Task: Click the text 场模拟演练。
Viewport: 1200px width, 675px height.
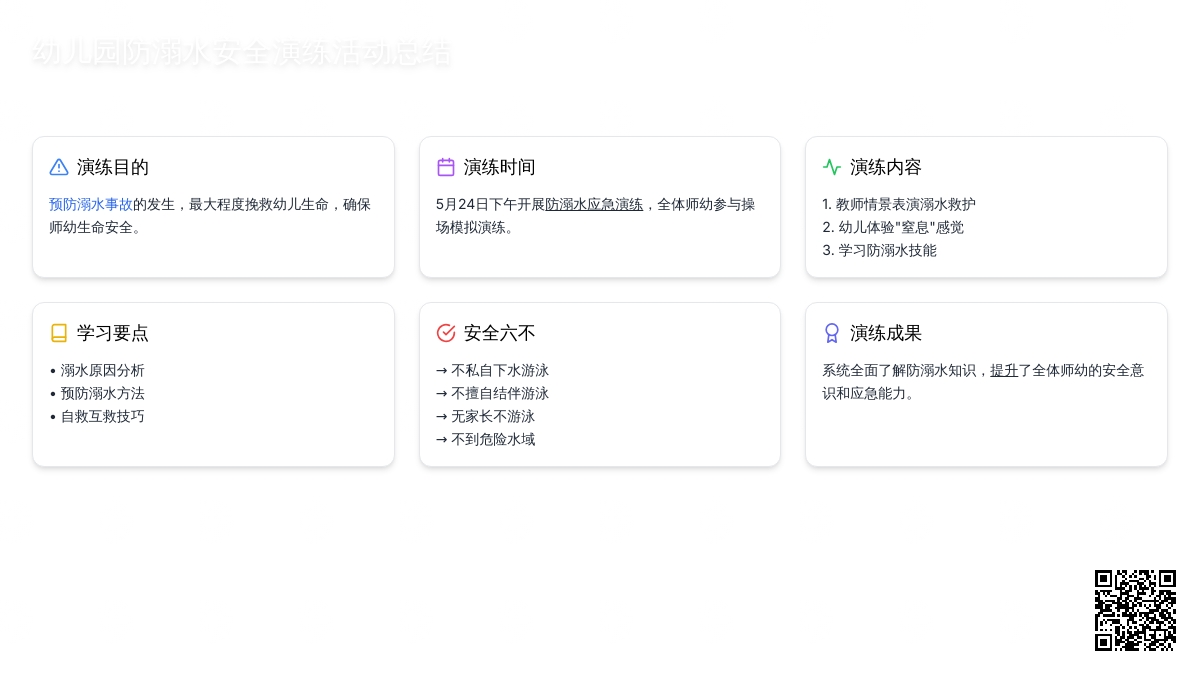Action: (478, 227)
